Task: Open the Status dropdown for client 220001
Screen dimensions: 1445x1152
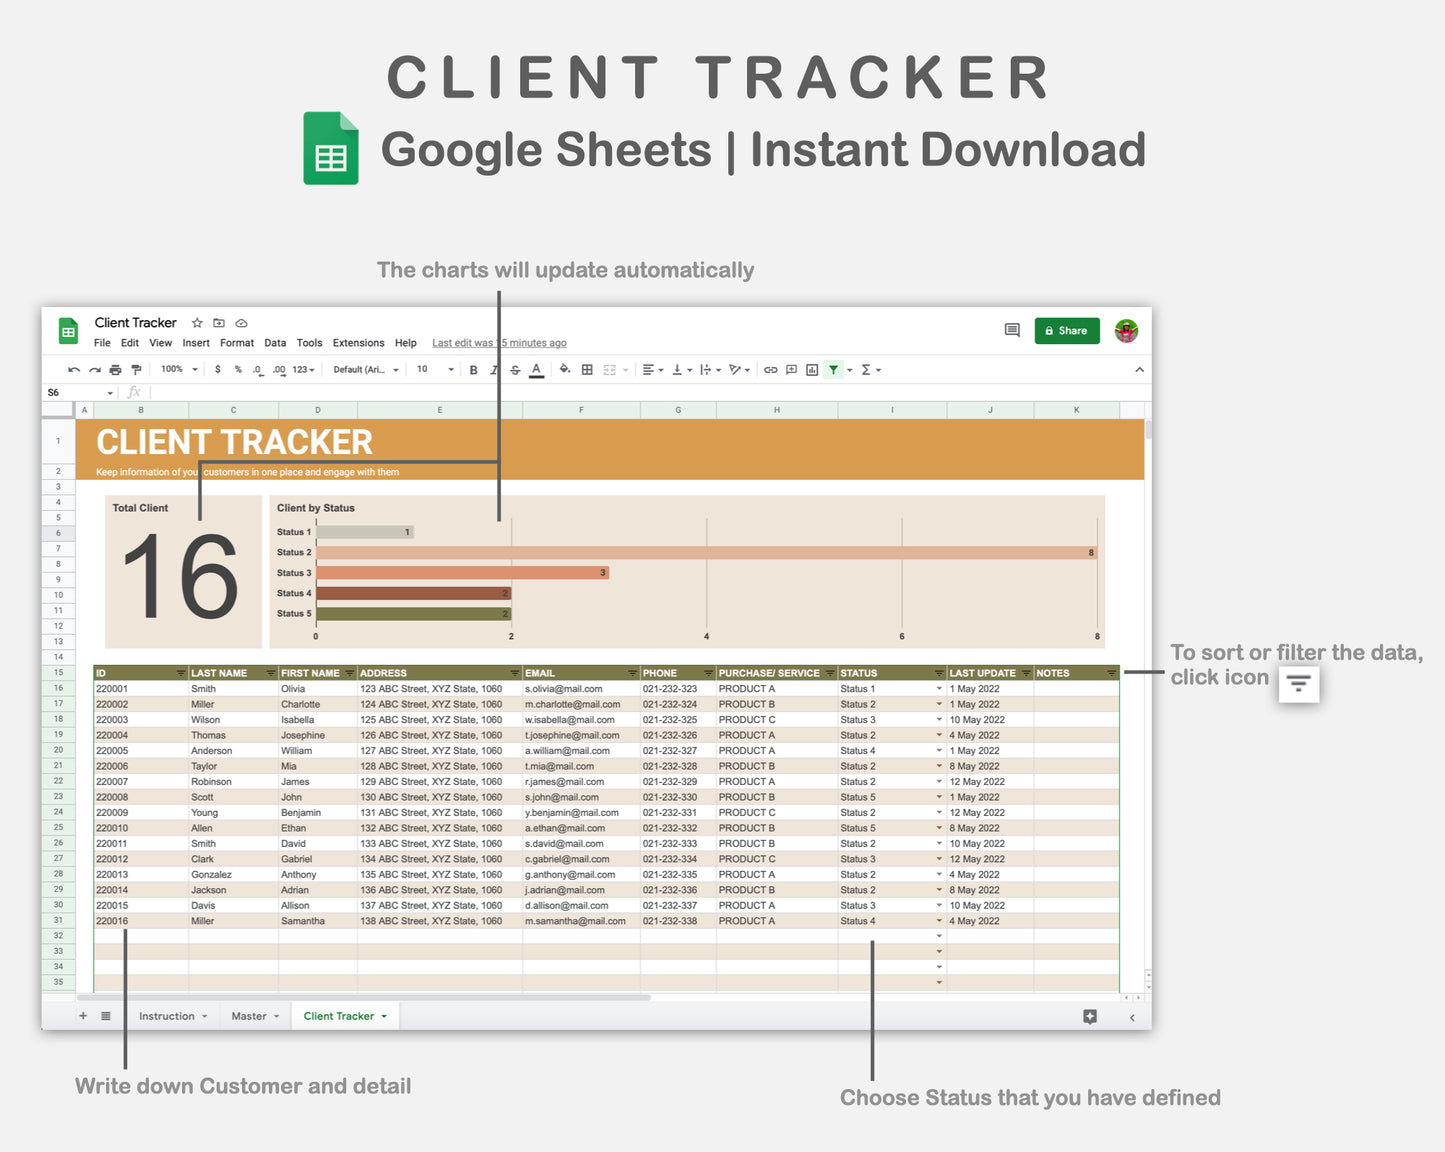Action: (937, 688)
